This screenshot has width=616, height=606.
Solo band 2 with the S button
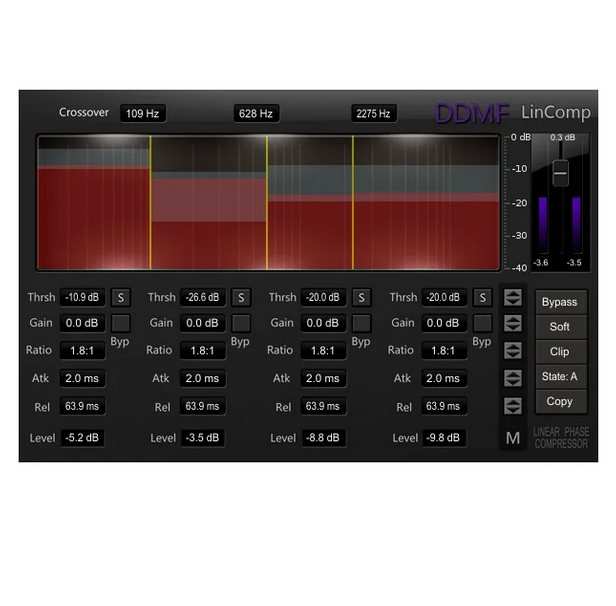(241, 298)
